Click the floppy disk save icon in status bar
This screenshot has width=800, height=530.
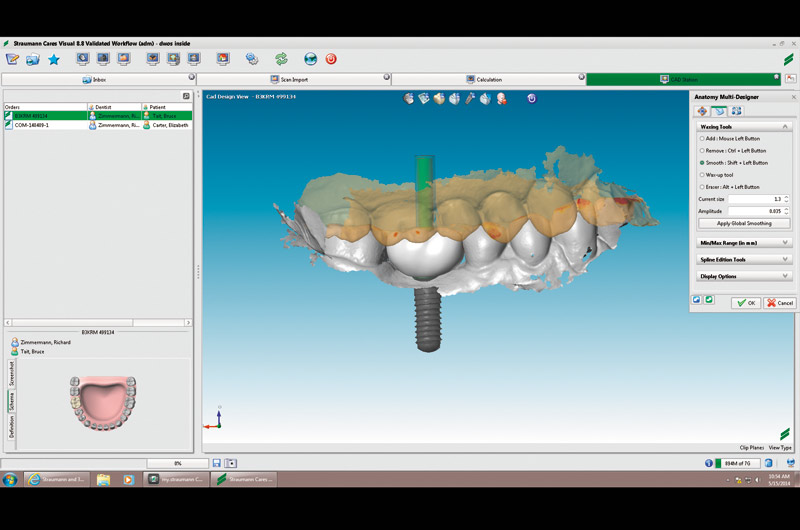click(217, 463)
